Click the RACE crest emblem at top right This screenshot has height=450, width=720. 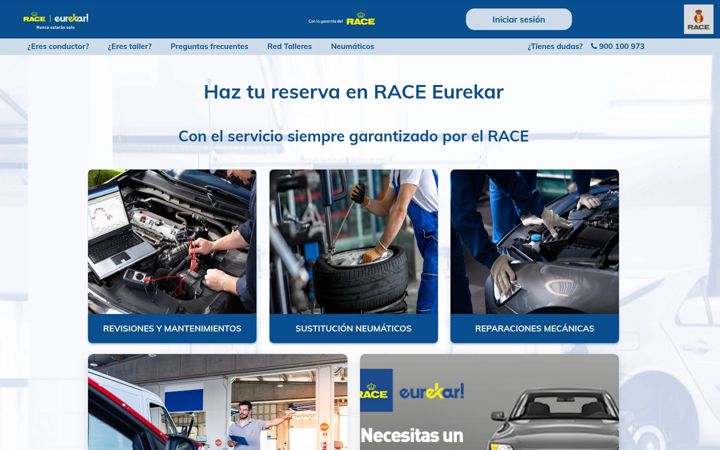click(698, 19)
